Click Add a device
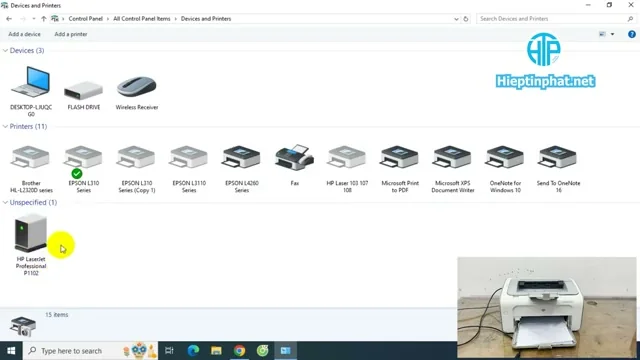This screenshot has height=360, width=640. click(24, 34)
